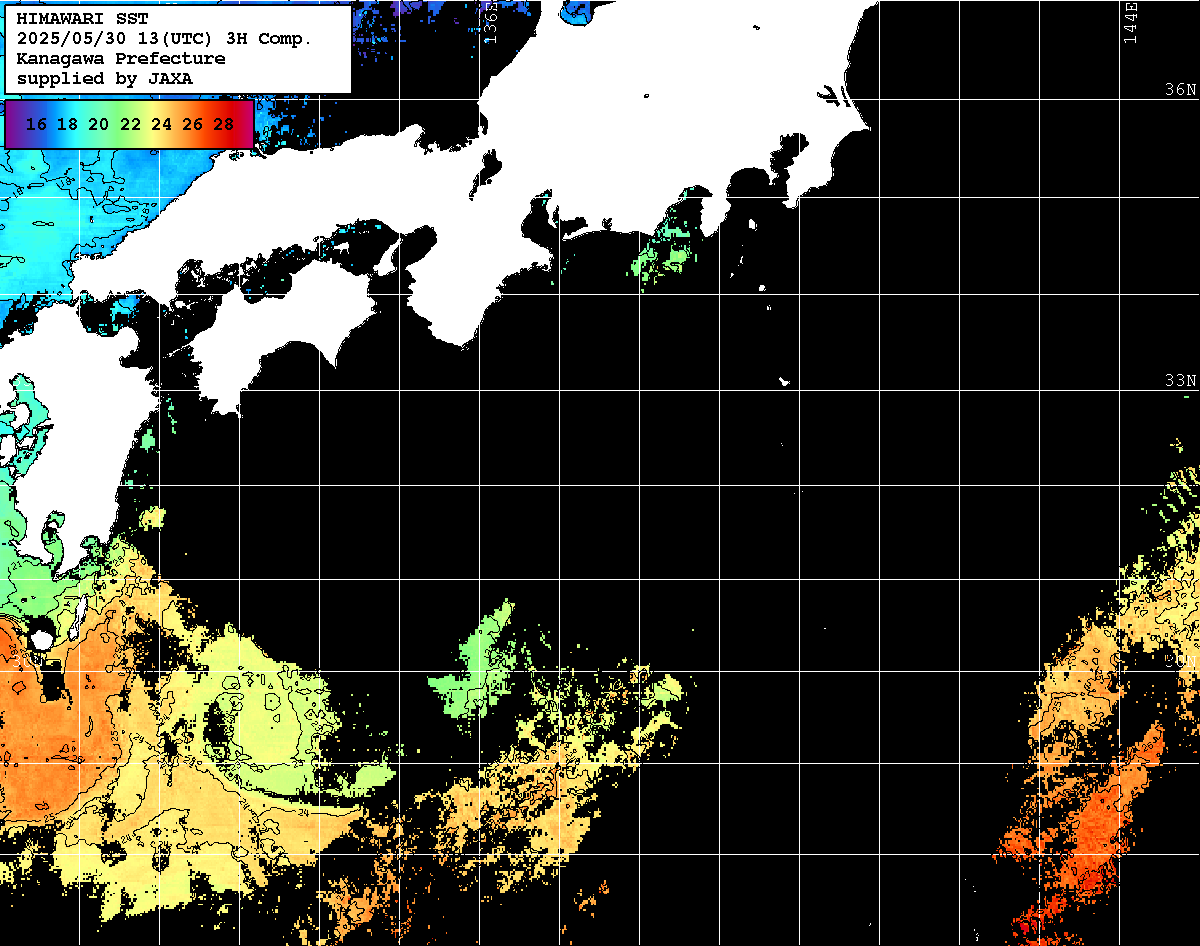Click the 'supplied by JAXA' credit text
Viewport: 1200px width, 946px height.
(105, 78)
